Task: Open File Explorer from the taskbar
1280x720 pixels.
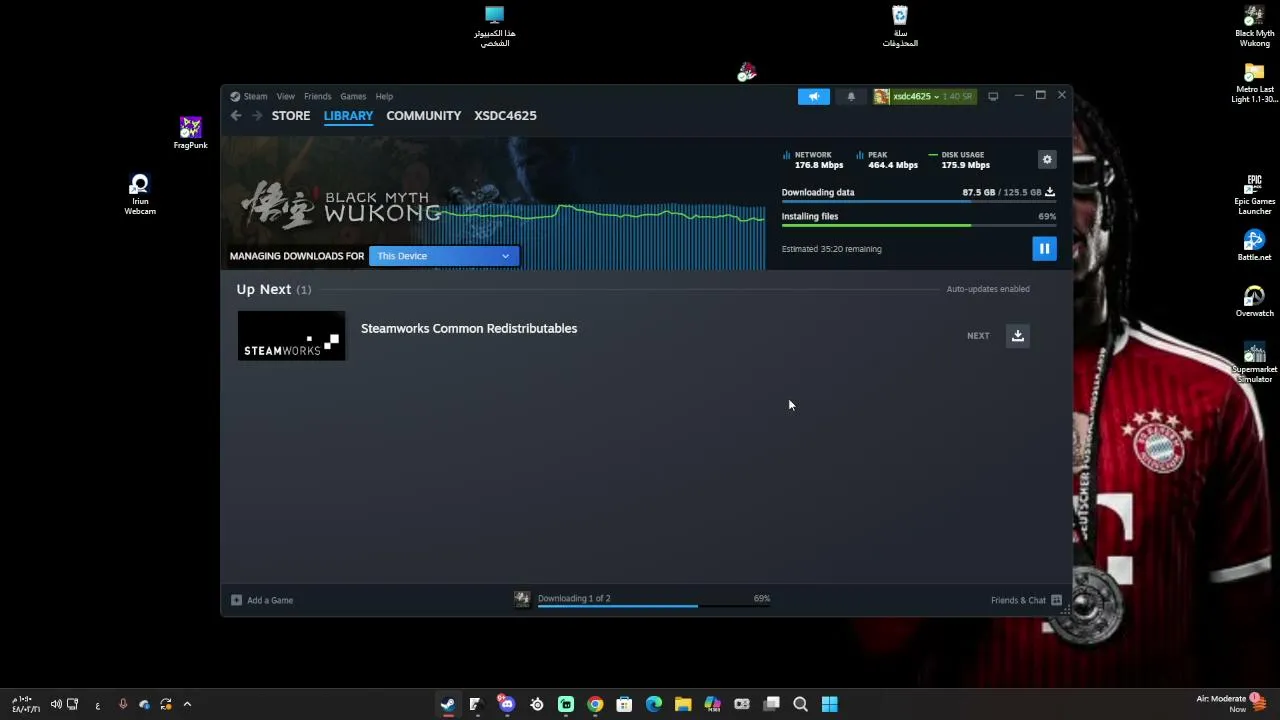Action: coord(683,704)
